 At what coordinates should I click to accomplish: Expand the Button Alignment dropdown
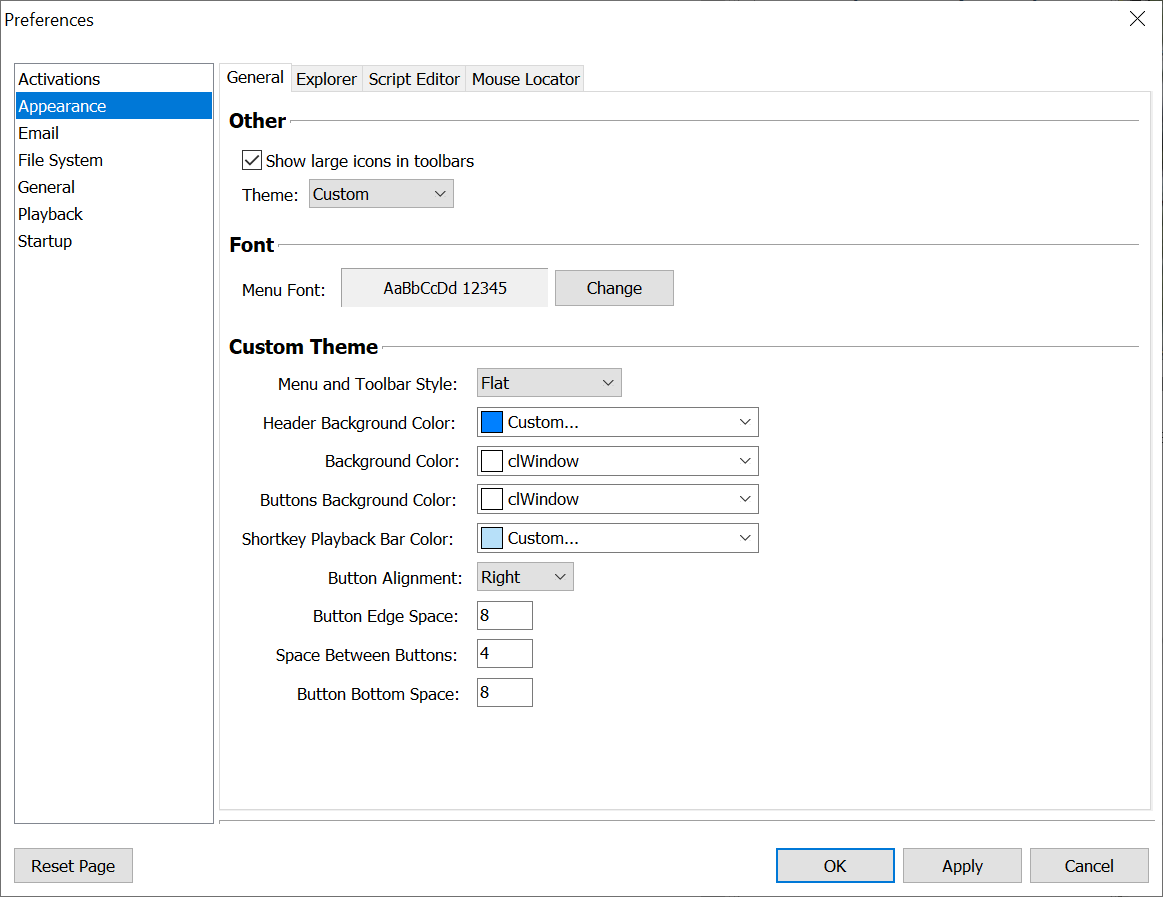525,577
